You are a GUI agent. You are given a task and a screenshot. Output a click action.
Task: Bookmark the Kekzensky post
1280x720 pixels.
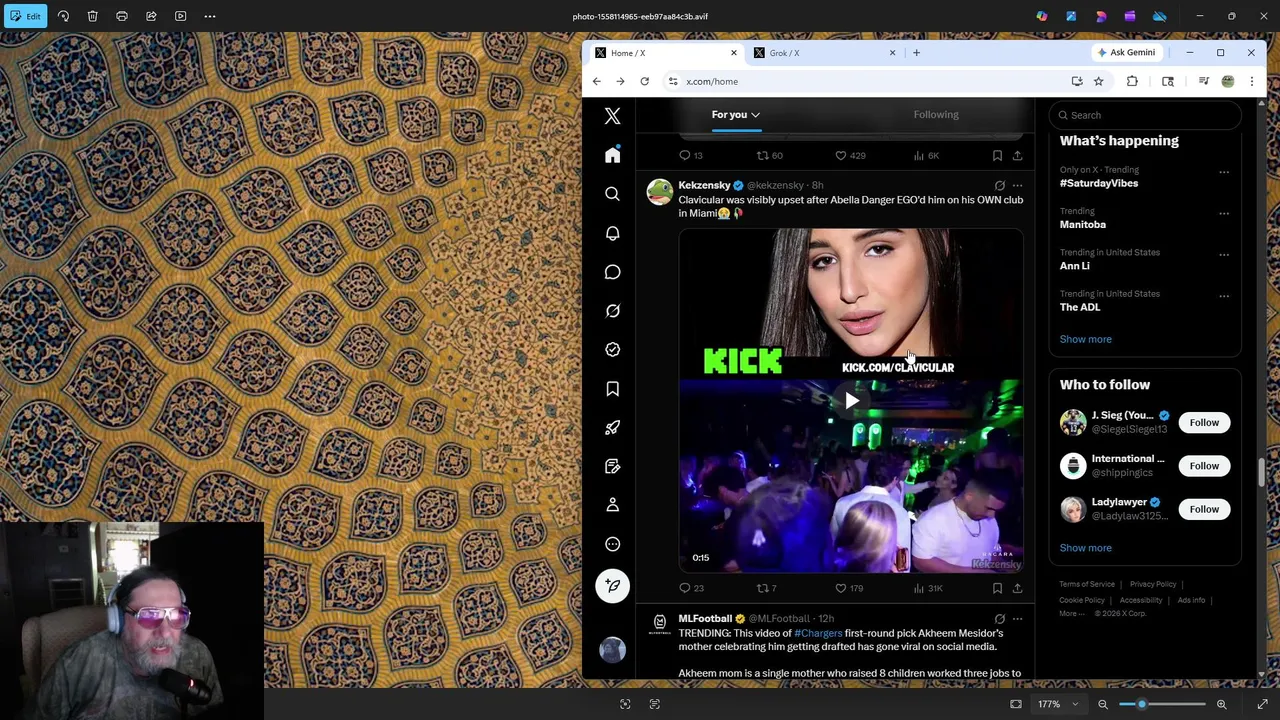point(997,588)
